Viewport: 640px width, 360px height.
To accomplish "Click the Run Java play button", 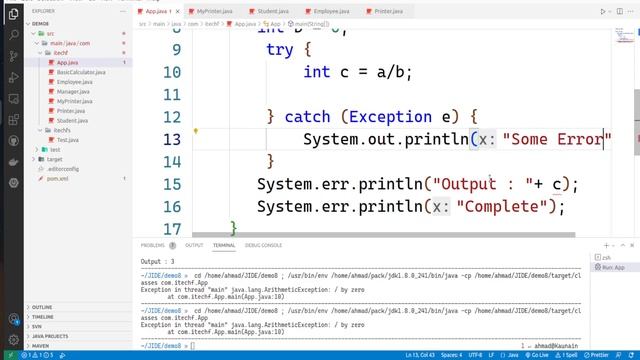I will coord(602,11).
